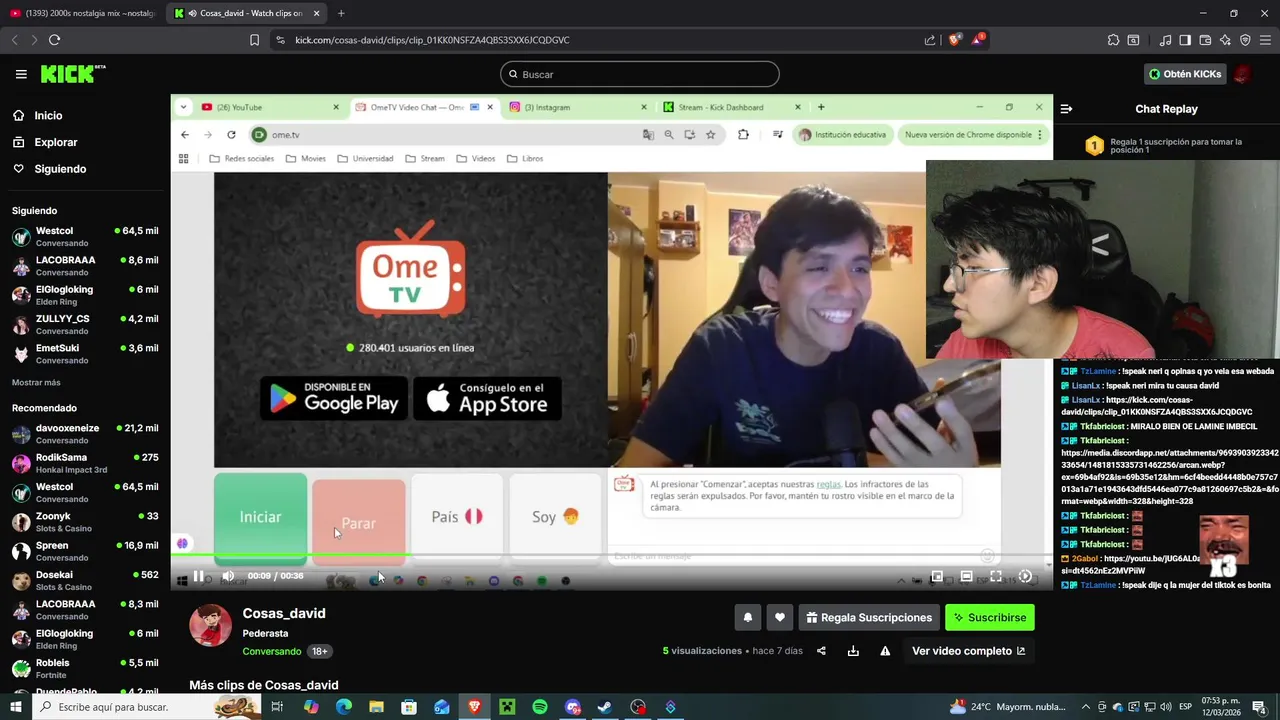Click Cosas_david streamer avatar
Image resolution: width=1280 pixels, height=720 pixels.
pyautogui.click(x=210, y=626)
